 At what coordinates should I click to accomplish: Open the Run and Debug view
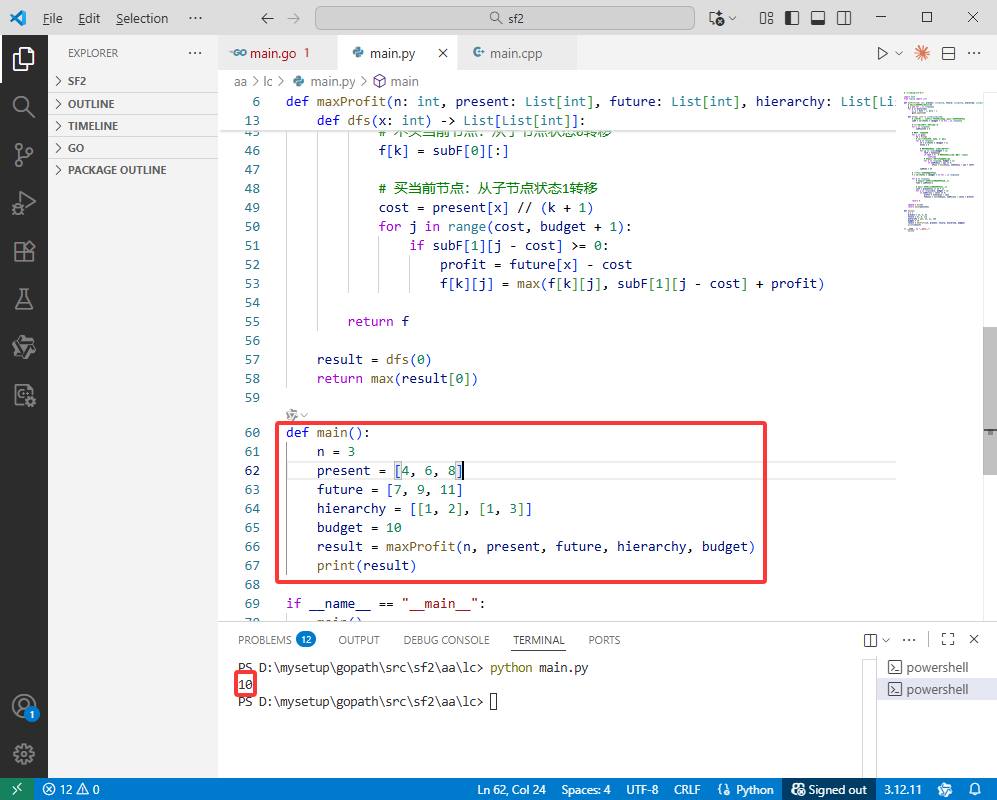click(x=24, y=203)
